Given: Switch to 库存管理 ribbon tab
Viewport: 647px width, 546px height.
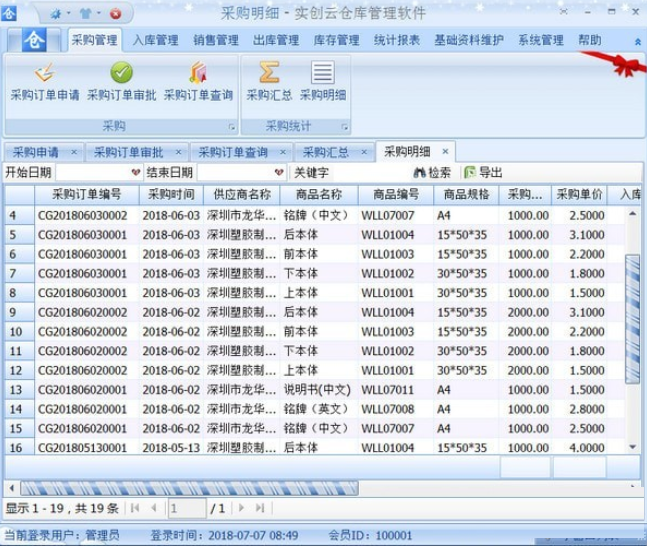Looking at the screenshot, I should [336, 40].
